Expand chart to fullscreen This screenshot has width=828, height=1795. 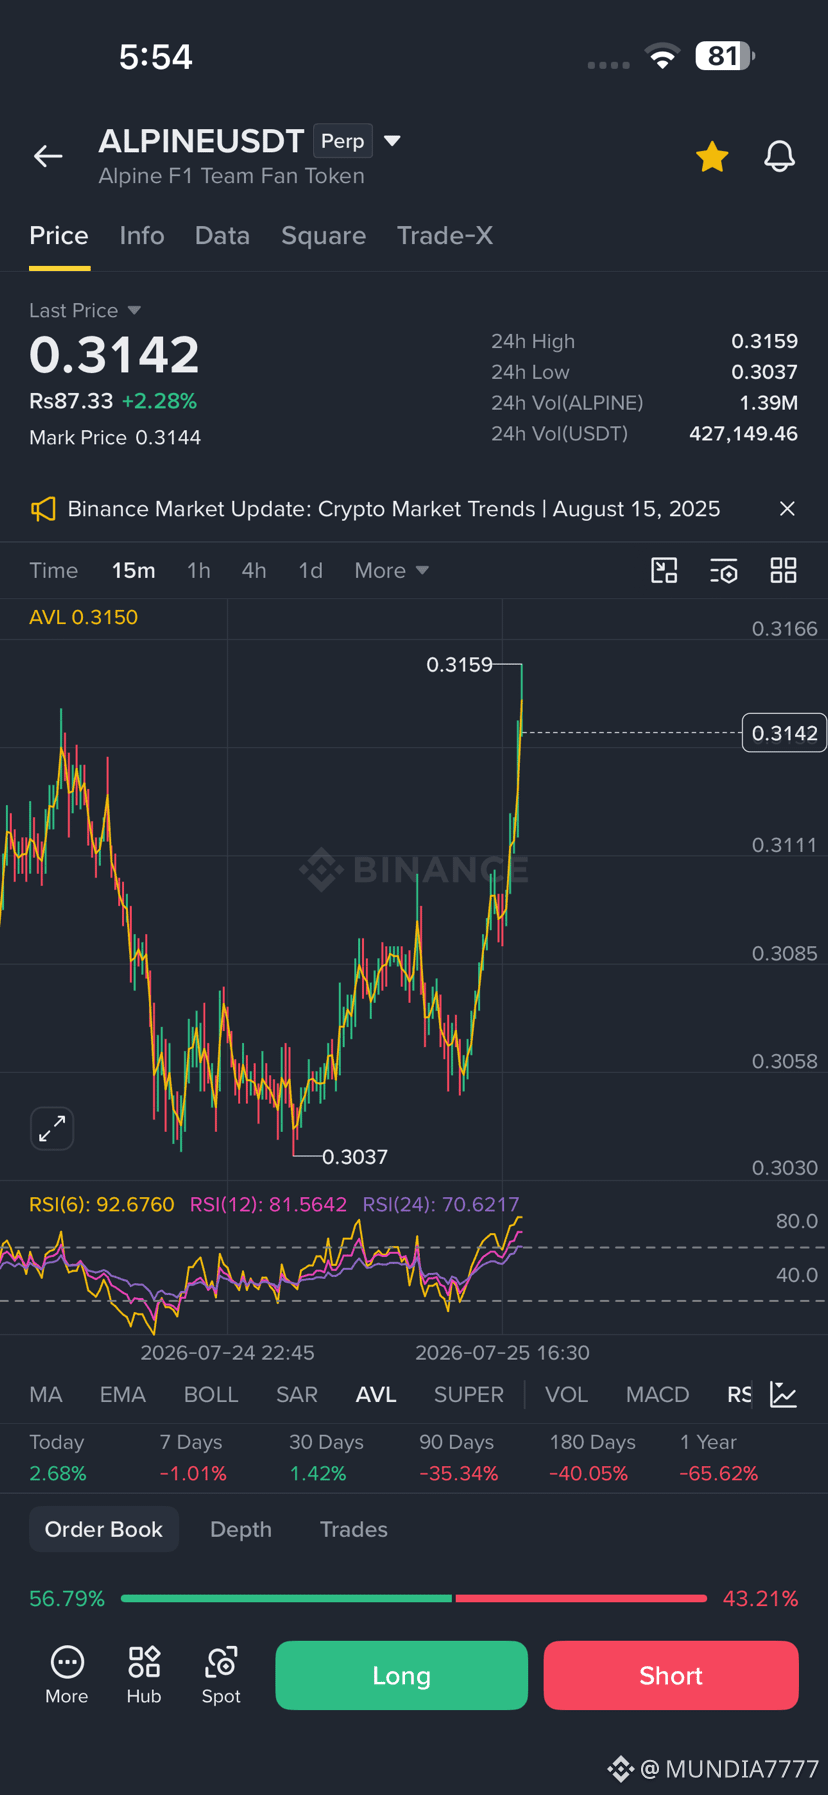(52, 1129)
